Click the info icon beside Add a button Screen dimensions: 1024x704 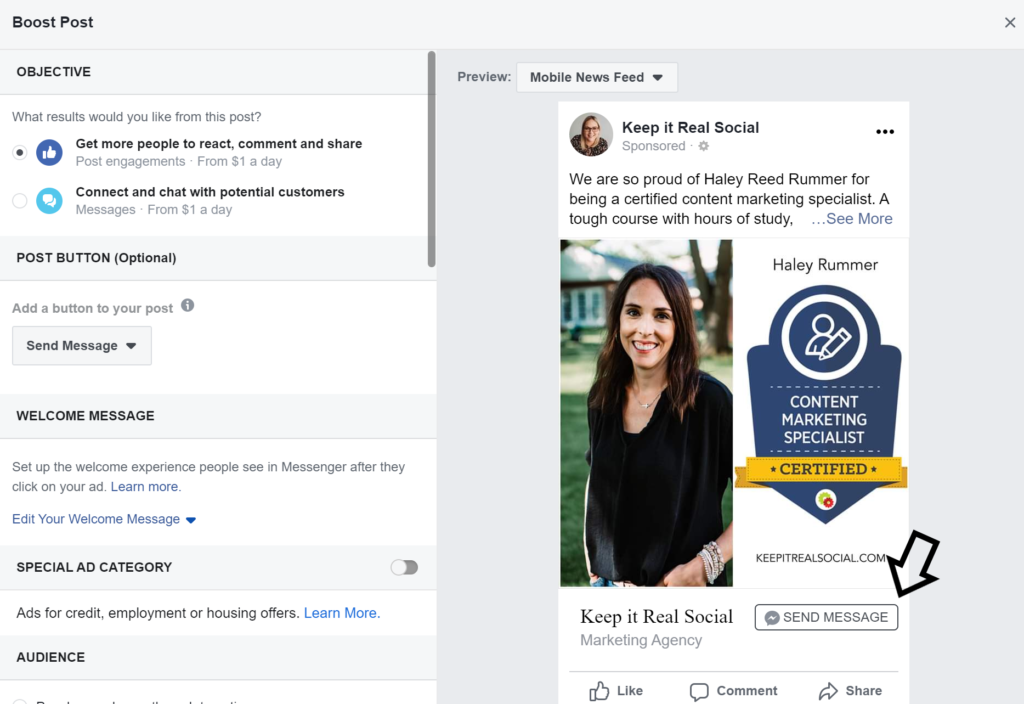187,306
